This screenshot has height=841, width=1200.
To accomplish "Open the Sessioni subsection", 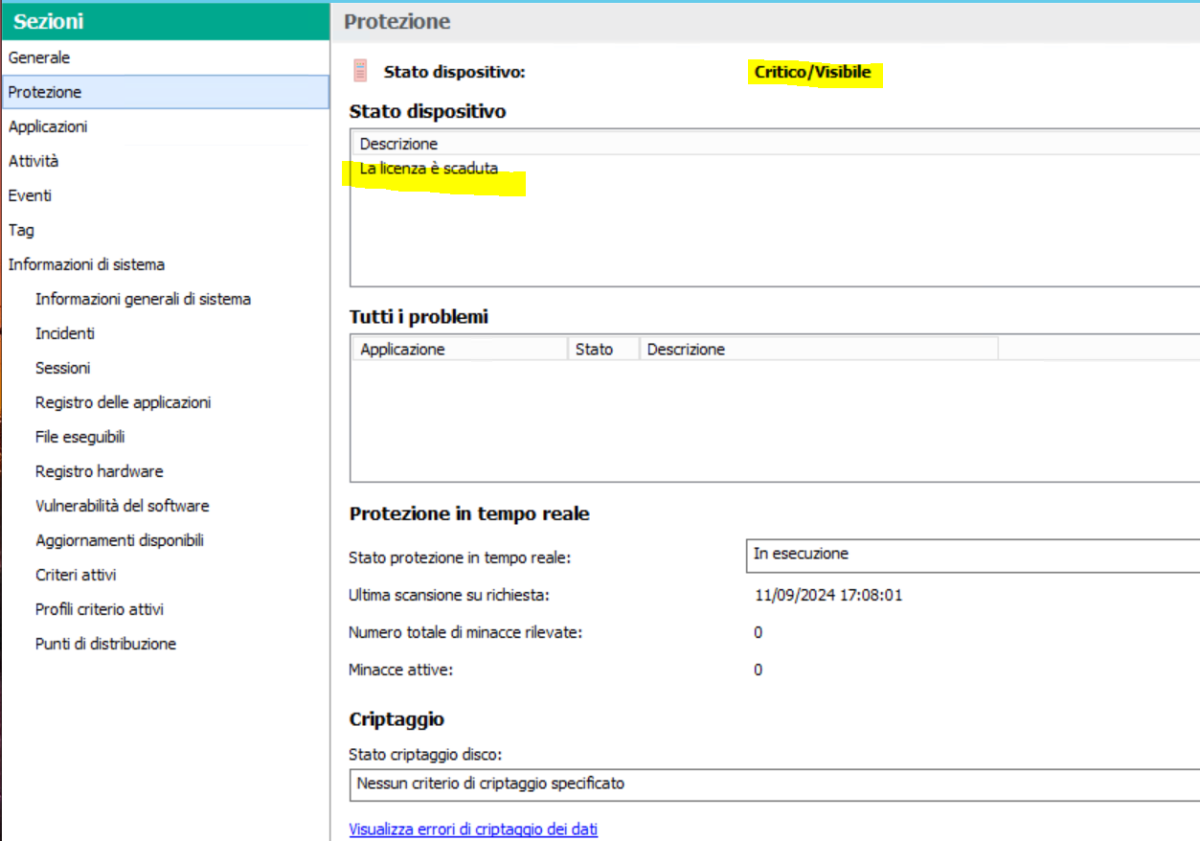I will click(63, 368).
